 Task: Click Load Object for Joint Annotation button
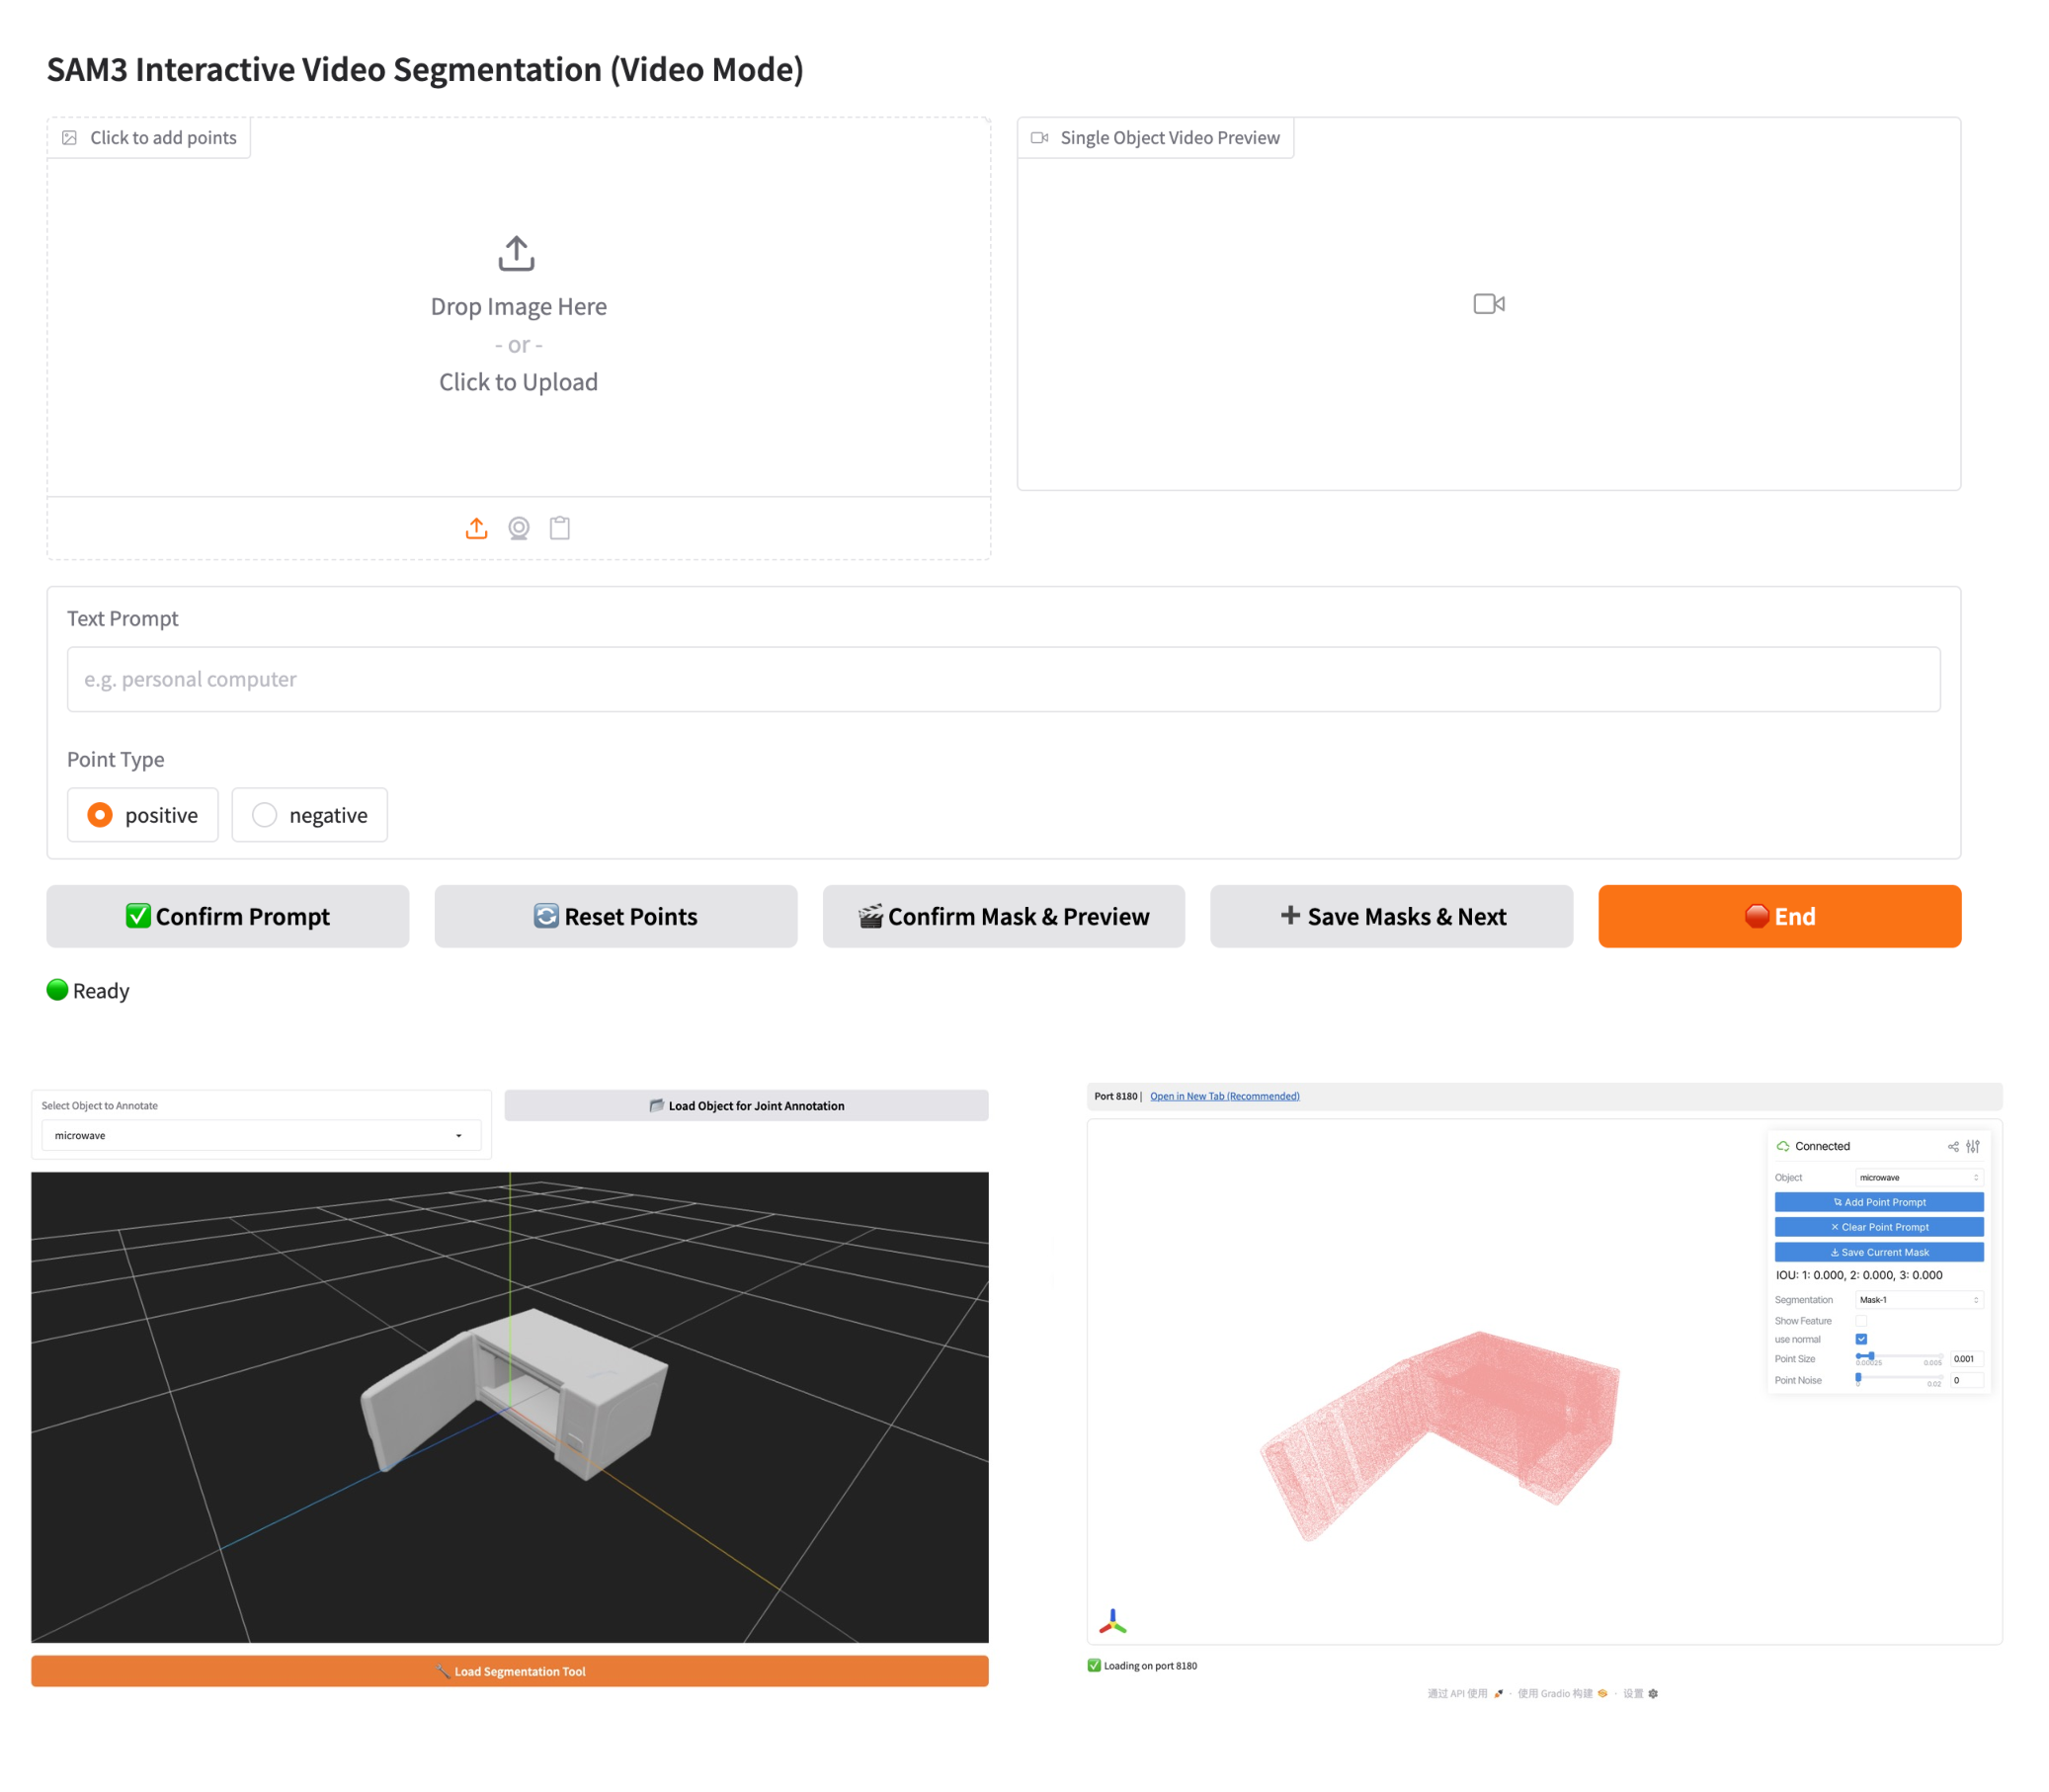[746, 1105]
